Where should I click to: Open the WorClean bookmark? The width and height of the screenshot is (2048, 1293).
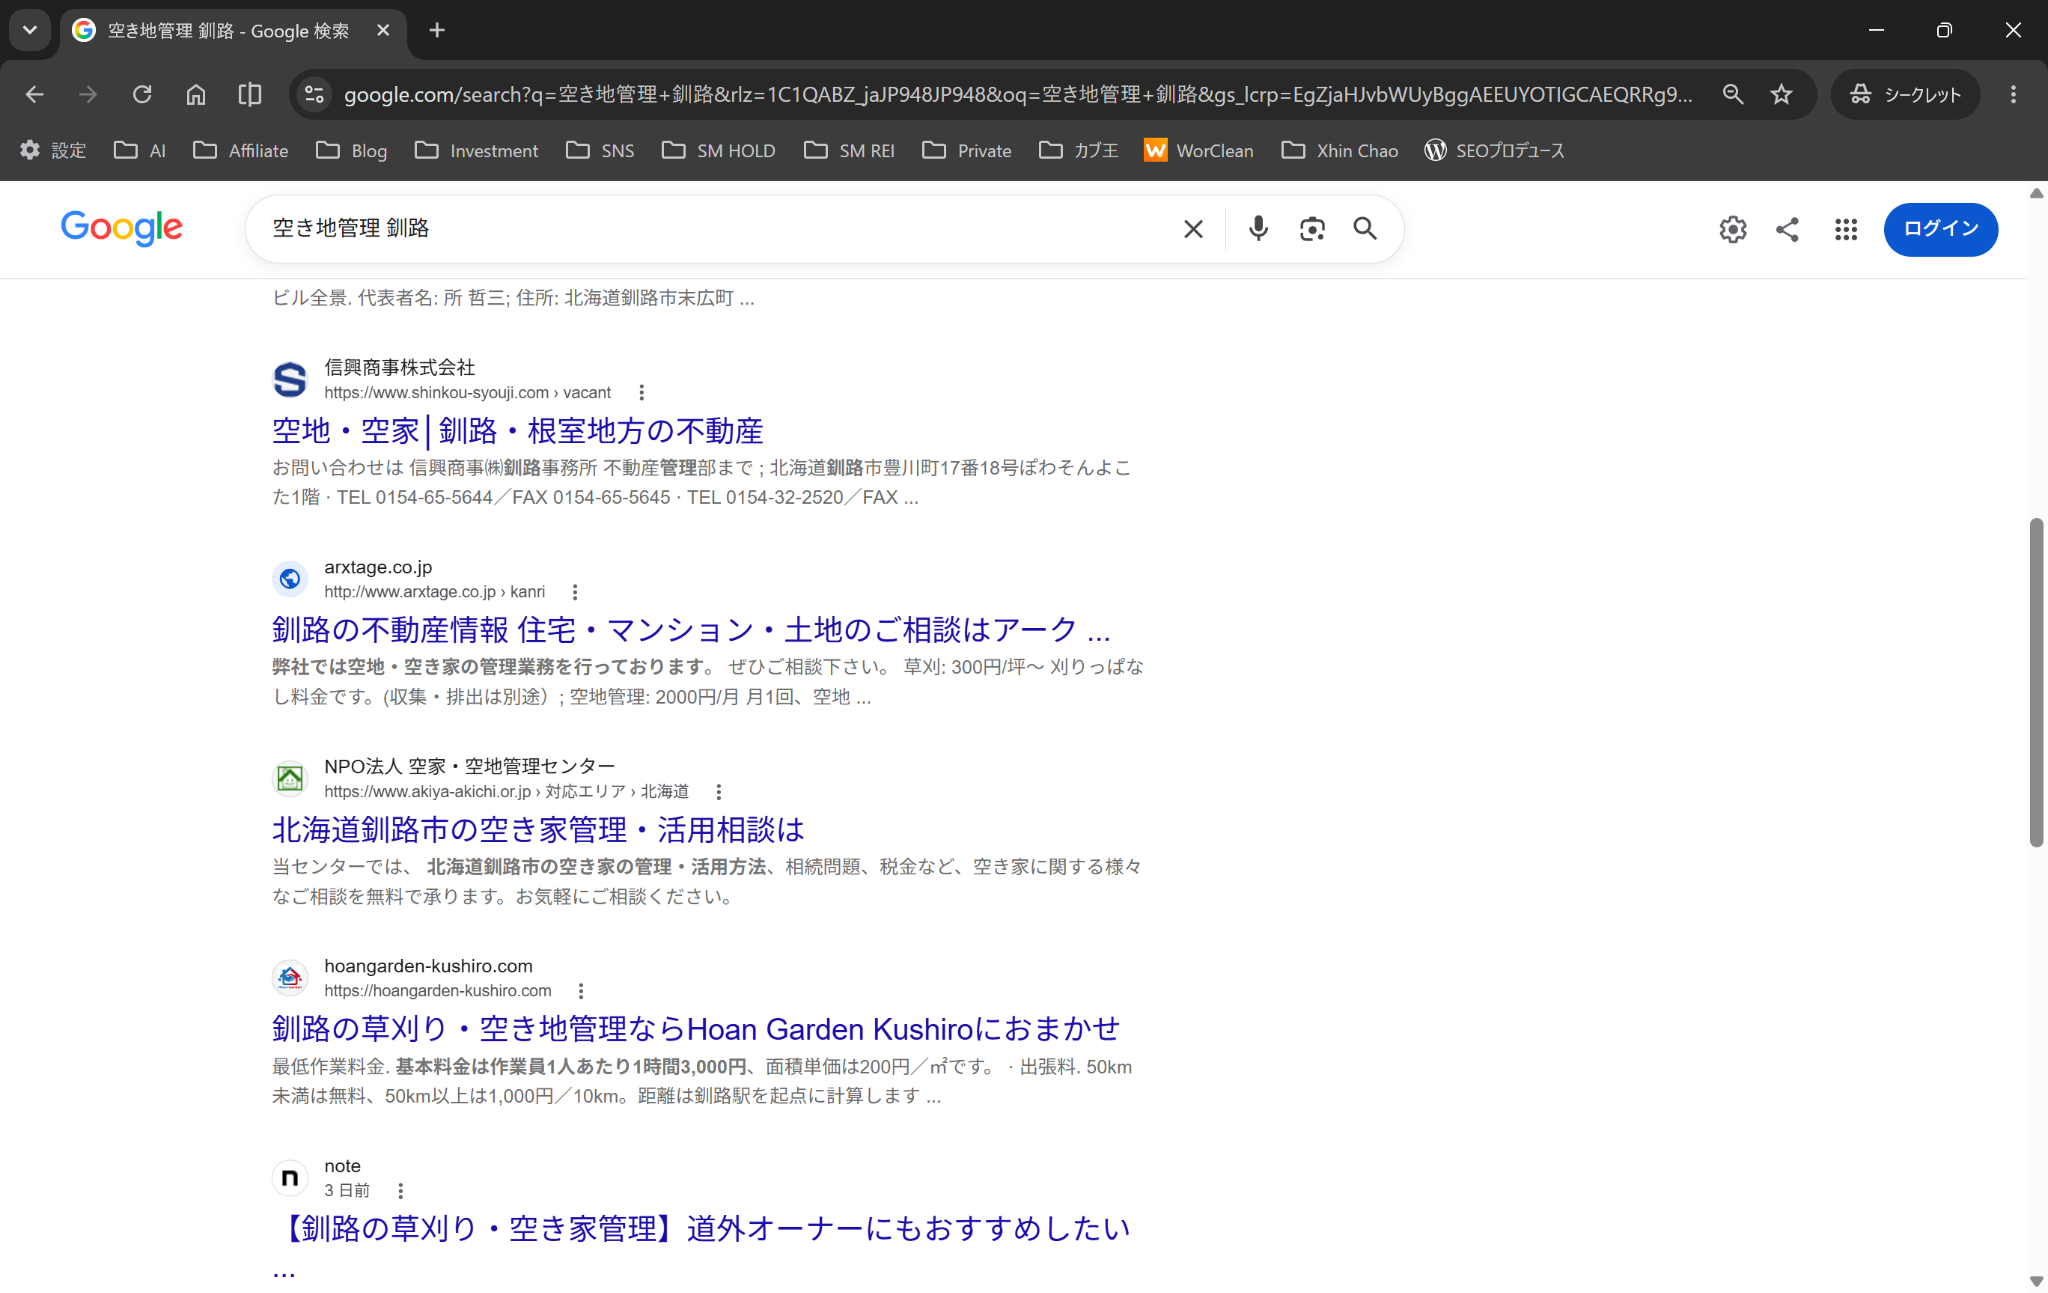tap(1199, 150)
